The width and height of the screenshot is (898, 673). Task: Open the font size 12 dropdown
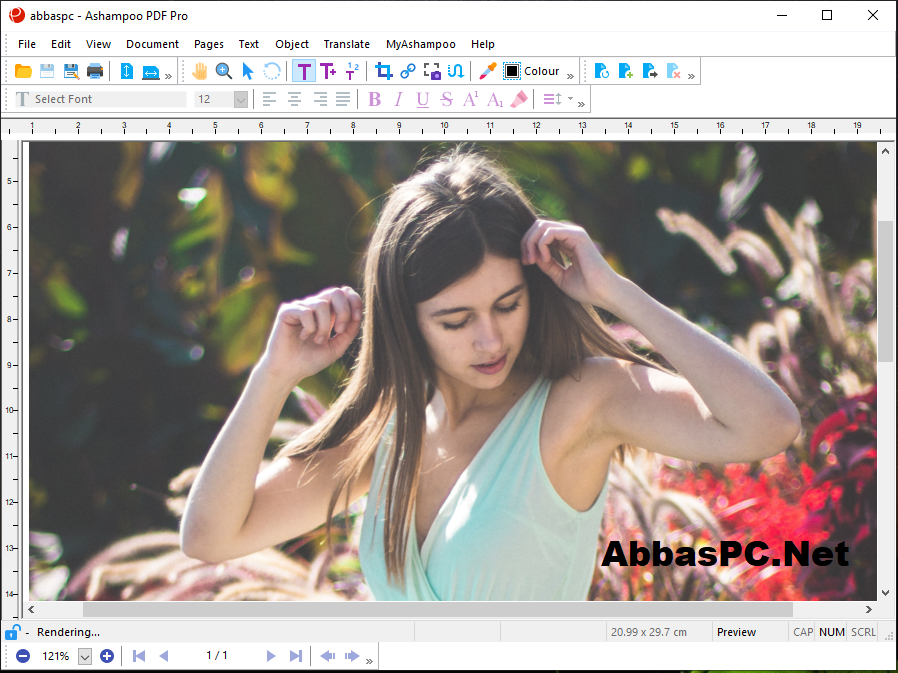click(241, 100)
